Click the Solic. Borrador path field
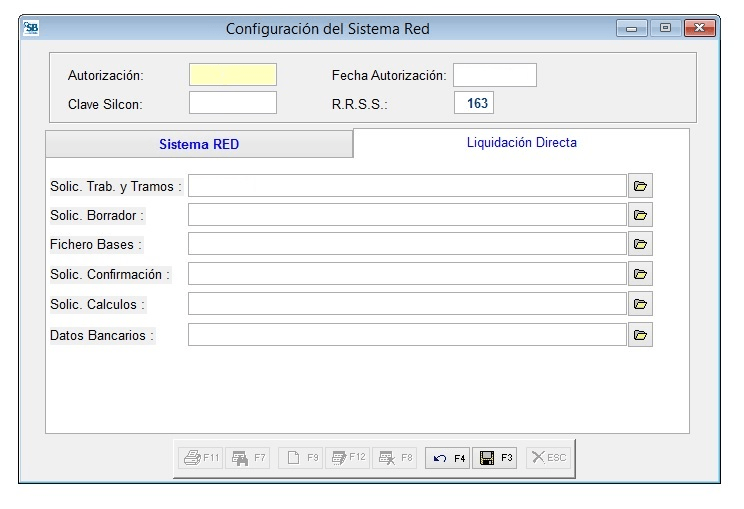 pyautogui.click(x=407, y=215)
